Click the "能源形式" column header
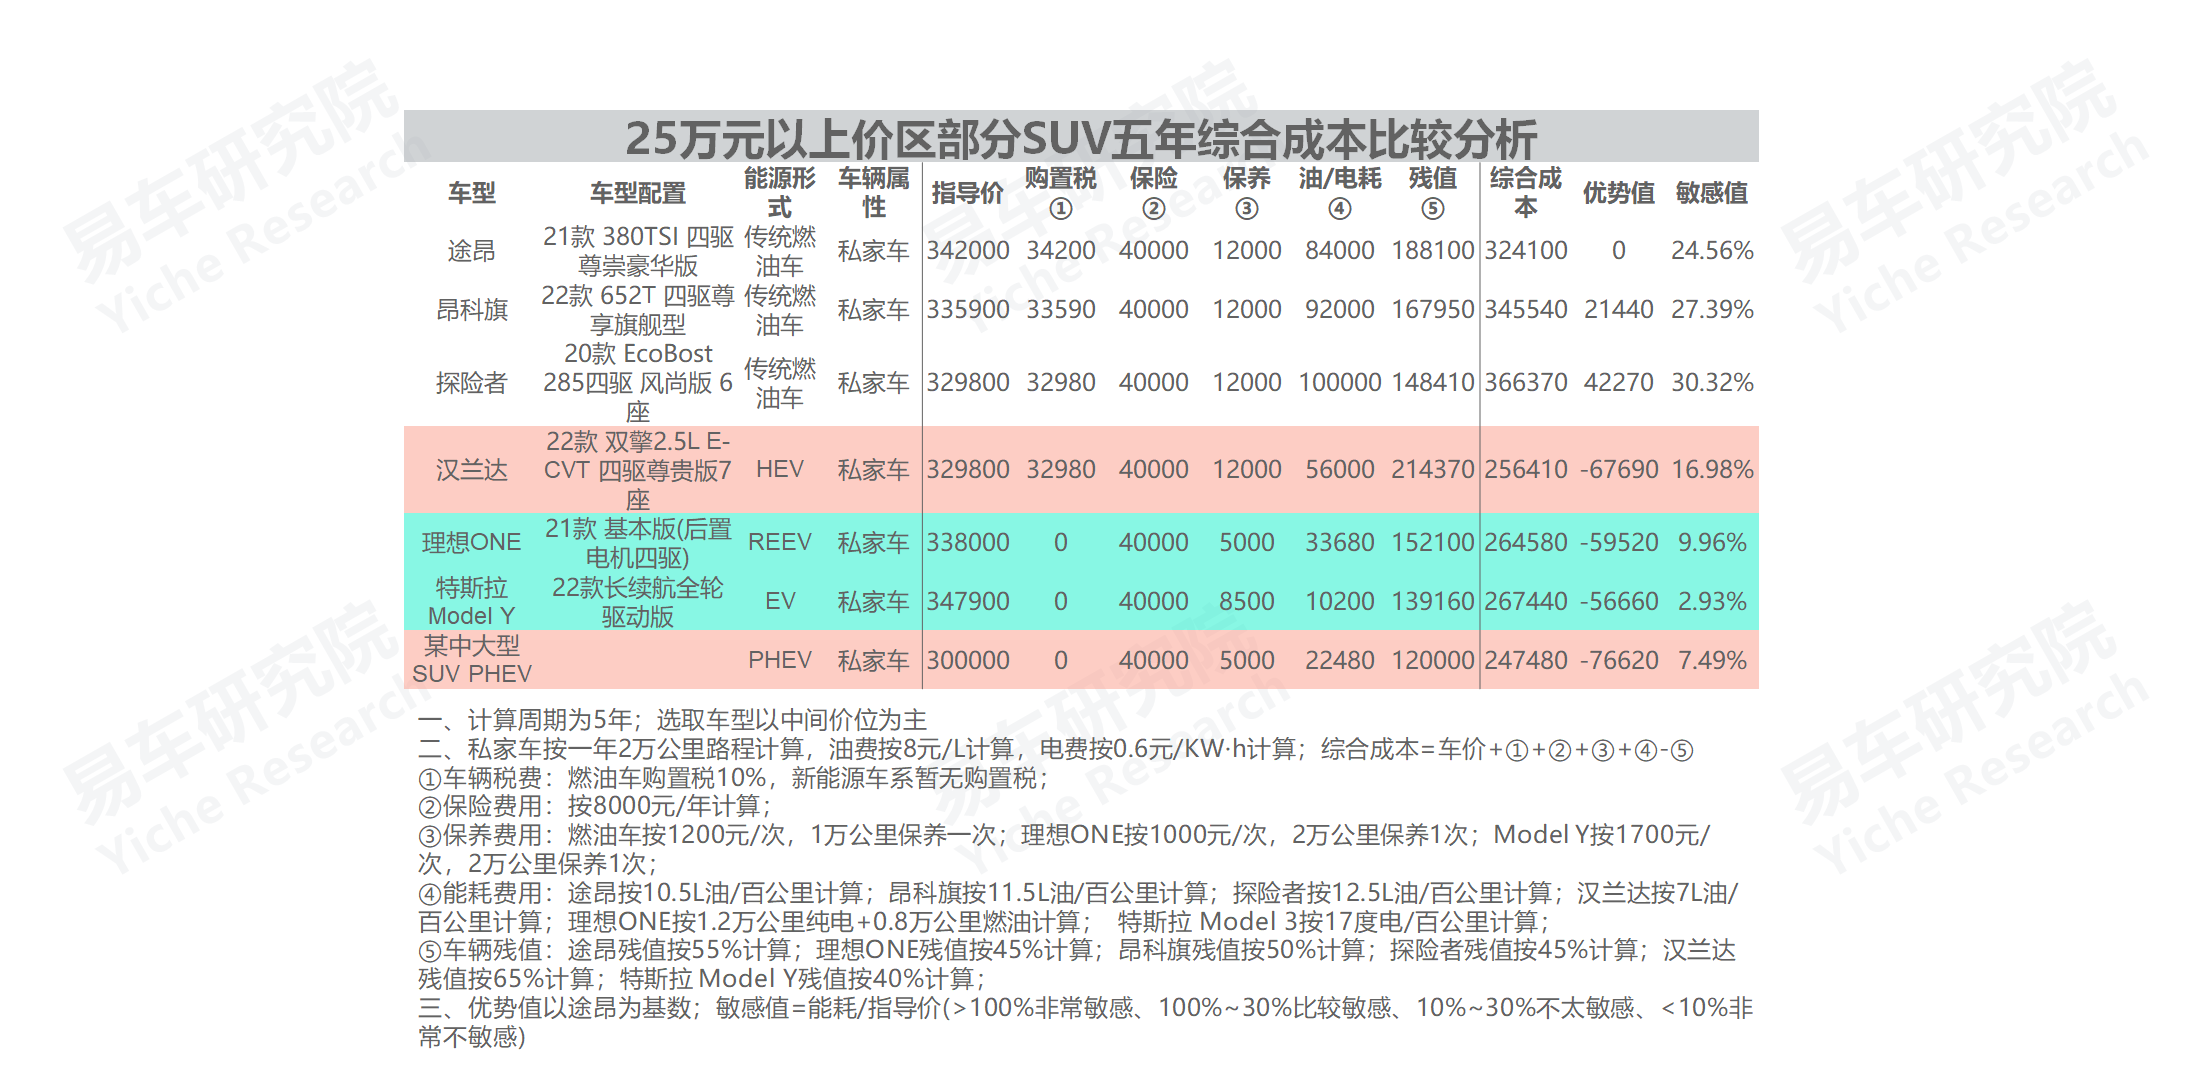 [780, 193]
